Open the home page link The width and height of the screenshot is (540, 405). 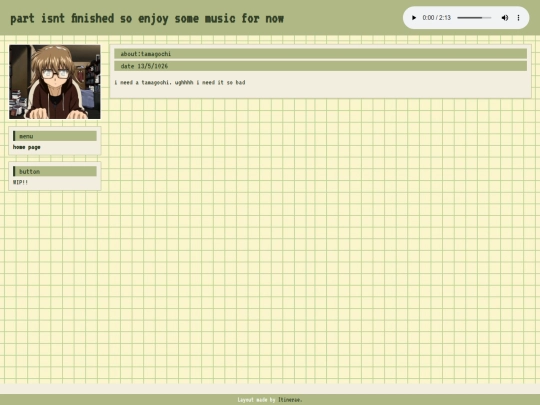click(27, 147)
